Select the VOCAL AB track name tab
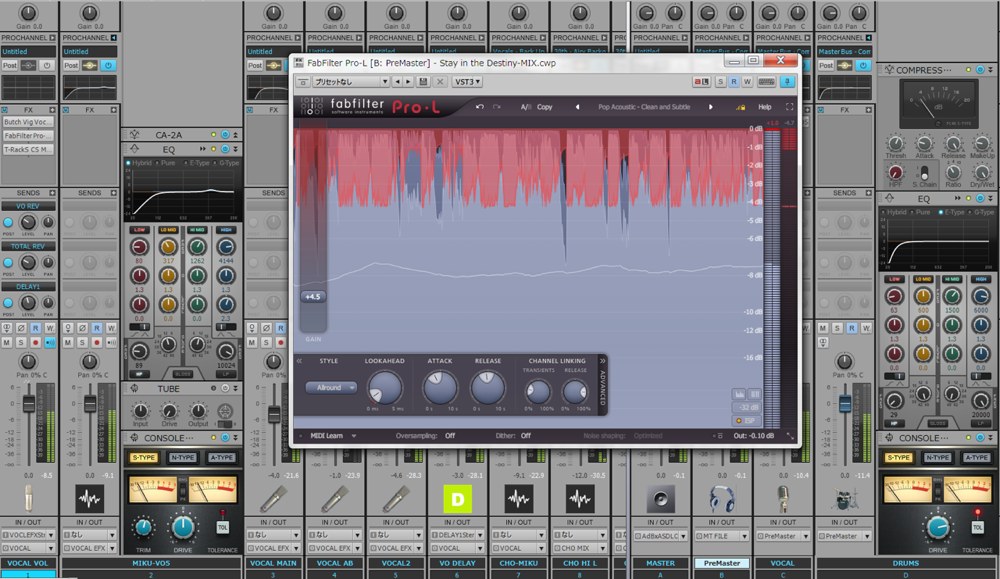 335,563
